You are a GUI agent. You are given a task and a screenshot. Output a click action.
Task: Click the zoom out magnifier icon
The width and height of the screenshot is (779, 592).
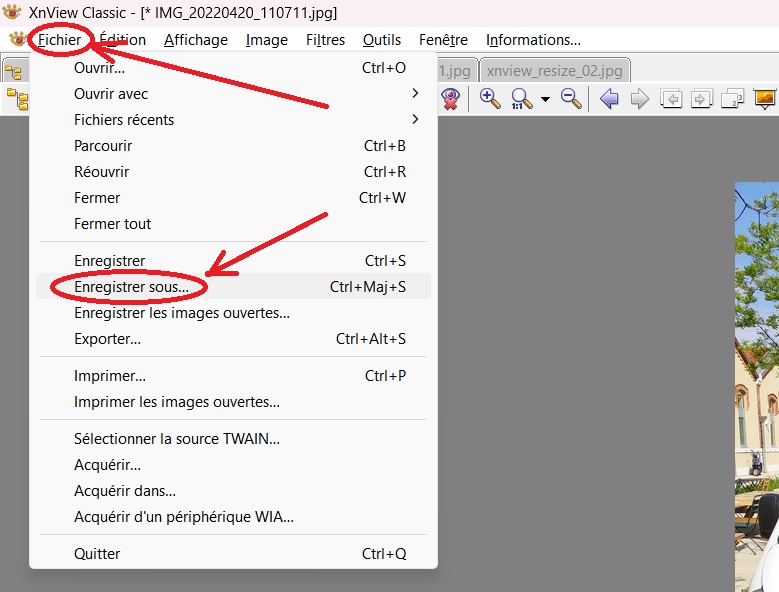coord(571,98)
